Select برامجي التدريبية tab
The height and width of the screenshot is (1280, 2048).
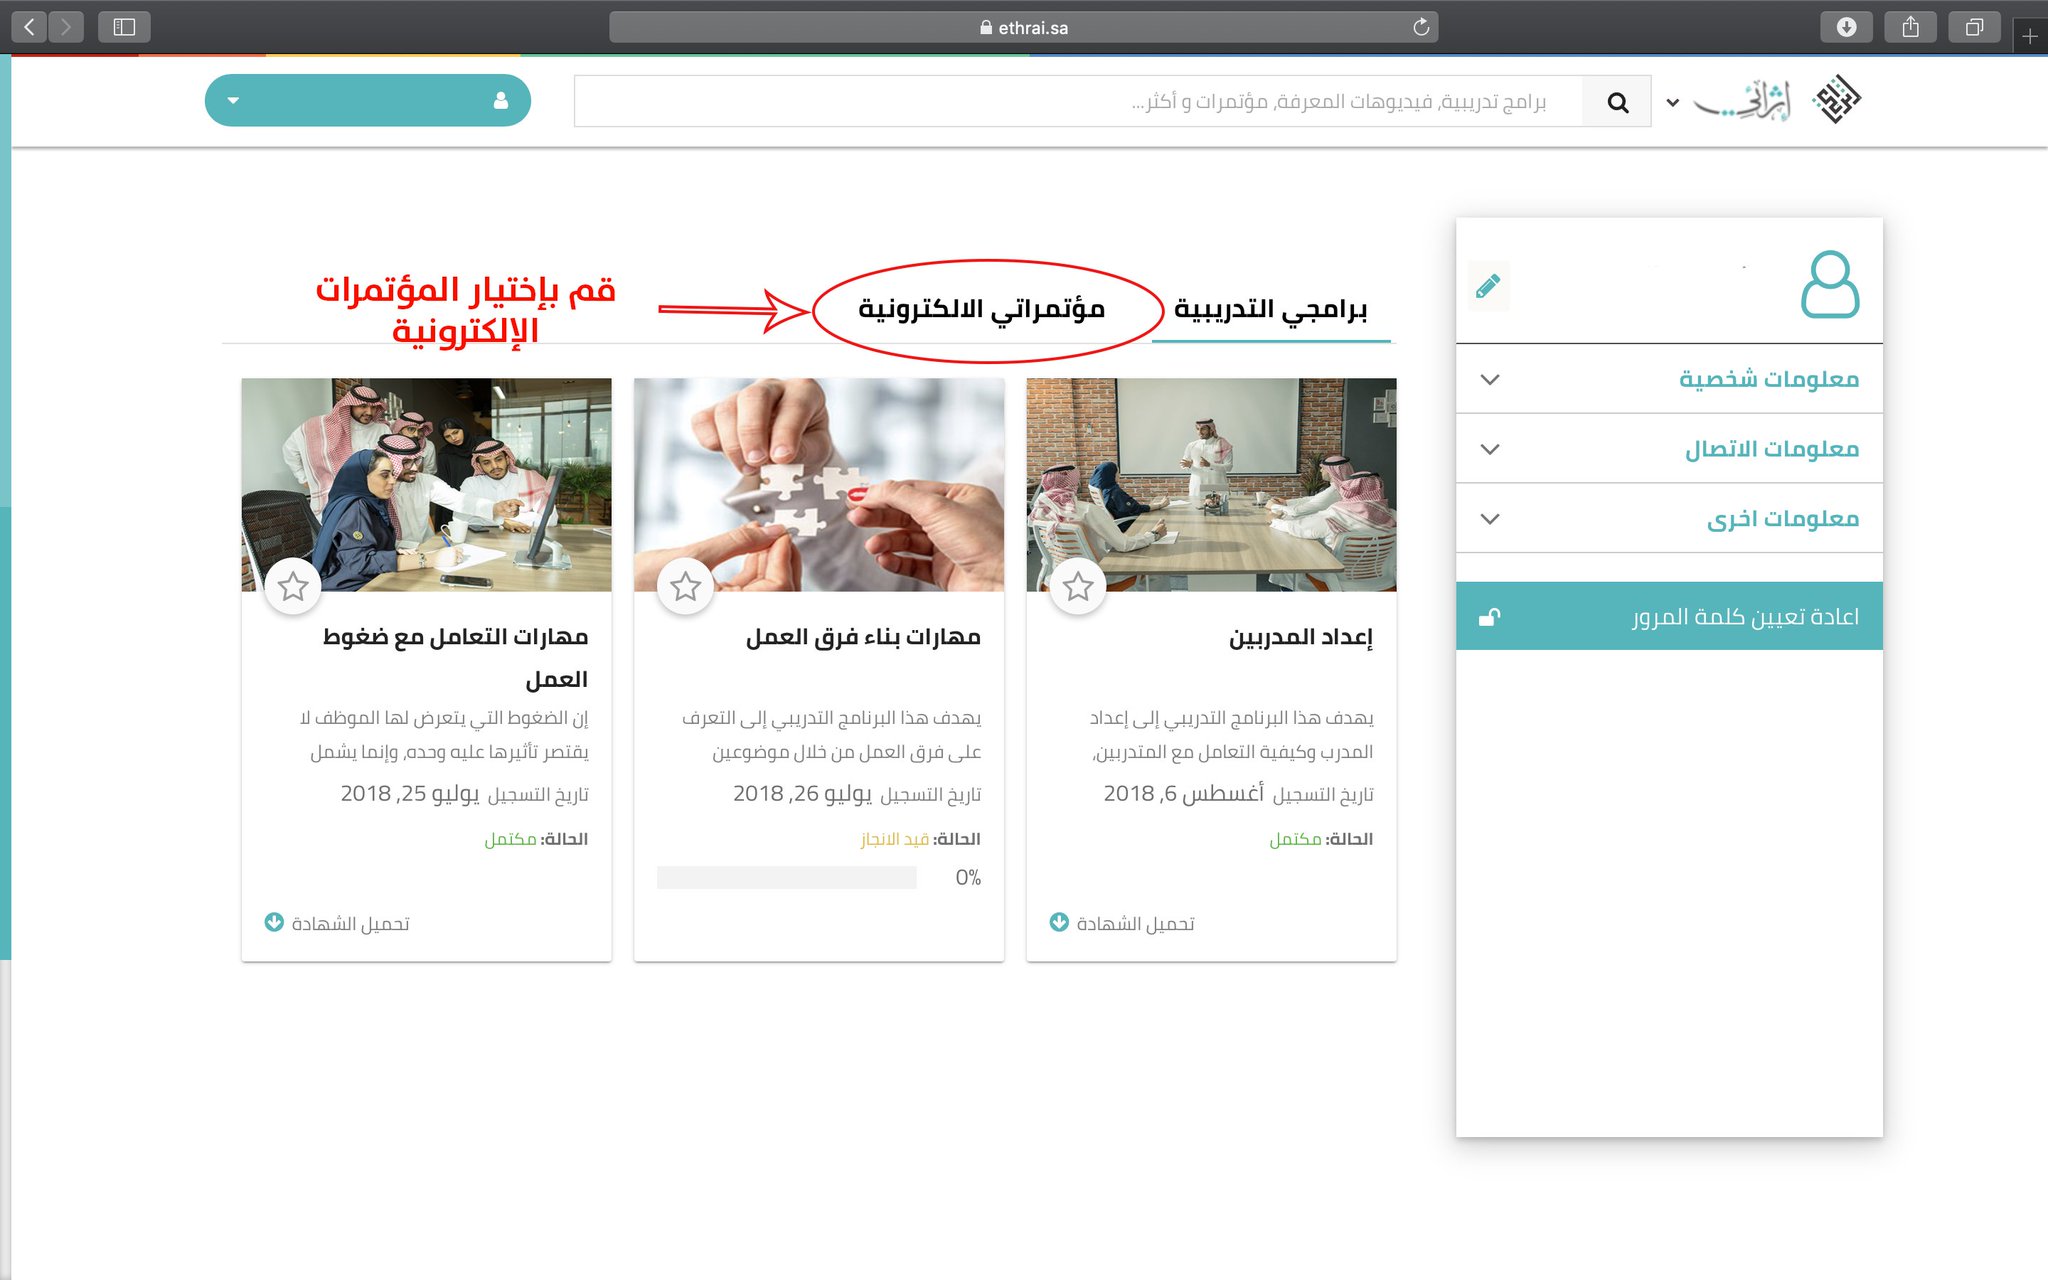point(1270,309)
